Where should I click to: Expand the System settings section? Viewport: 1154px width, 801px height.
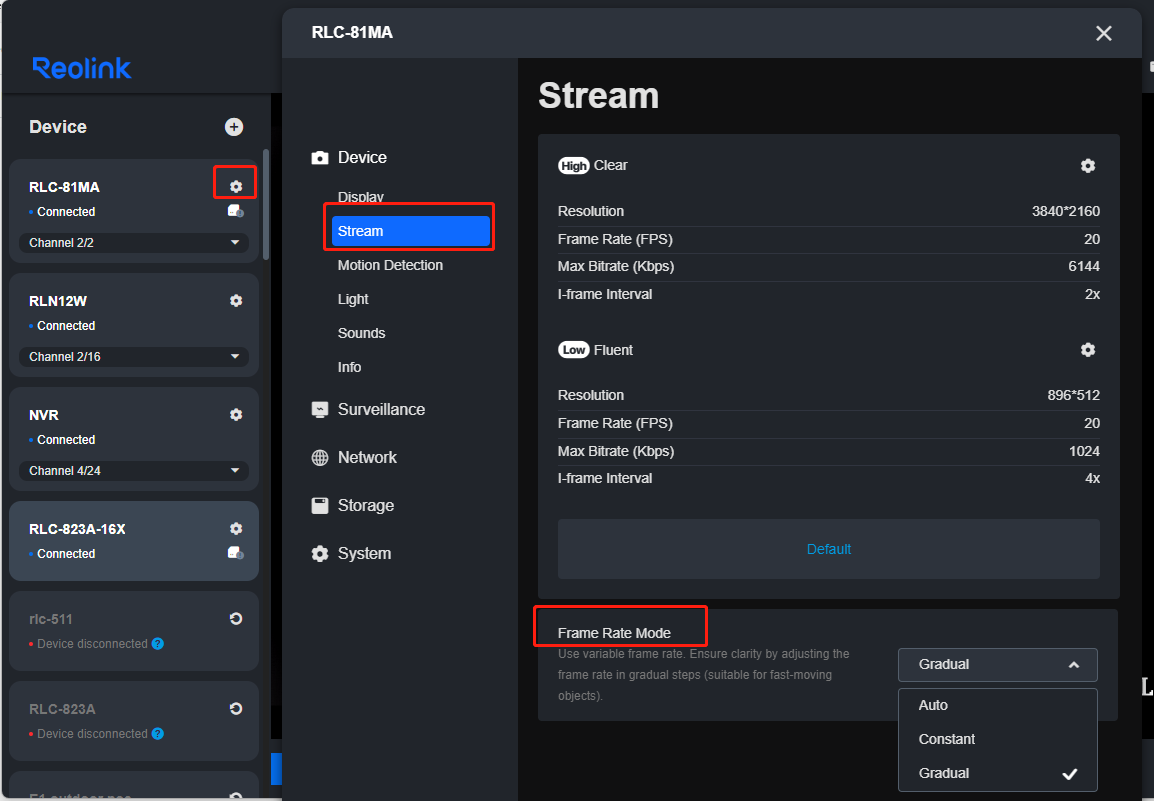tap(351, 554)
